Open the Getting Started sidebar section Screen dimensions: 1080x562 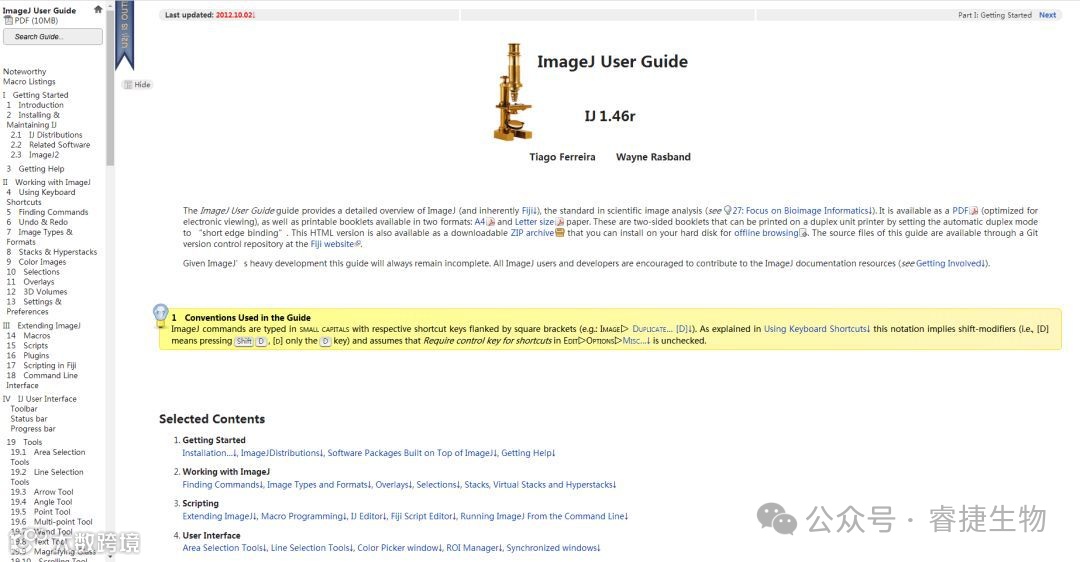click(41, 95)
